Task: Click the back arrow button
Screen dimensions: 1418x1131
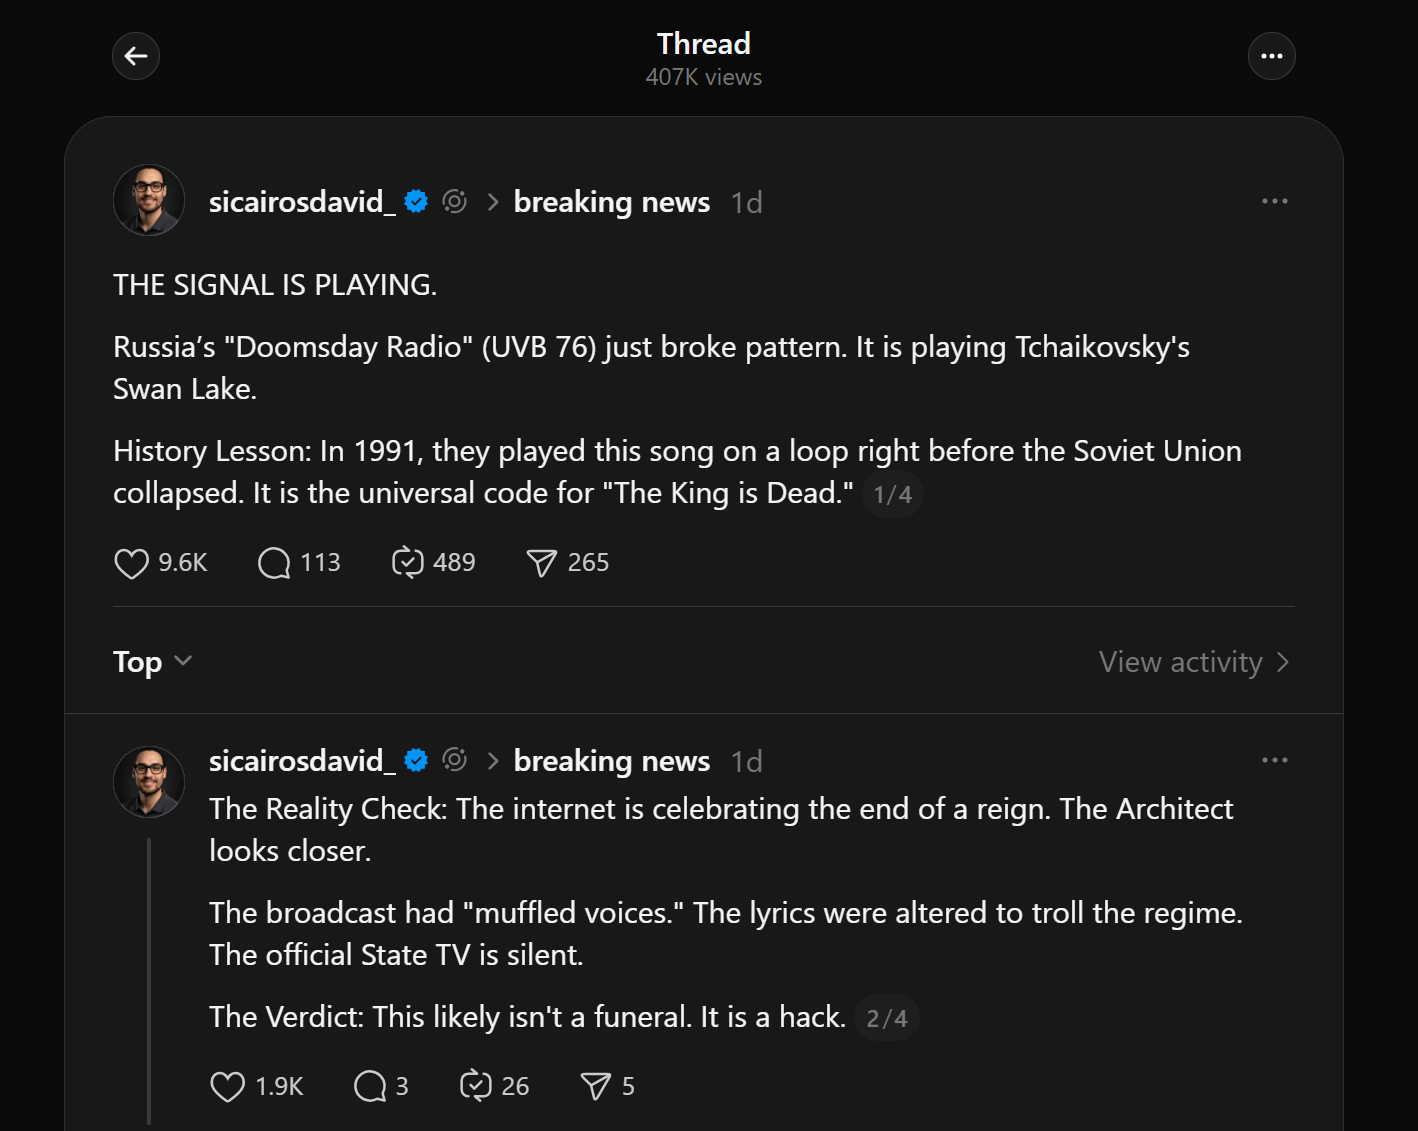Action: tap(136, 56)
